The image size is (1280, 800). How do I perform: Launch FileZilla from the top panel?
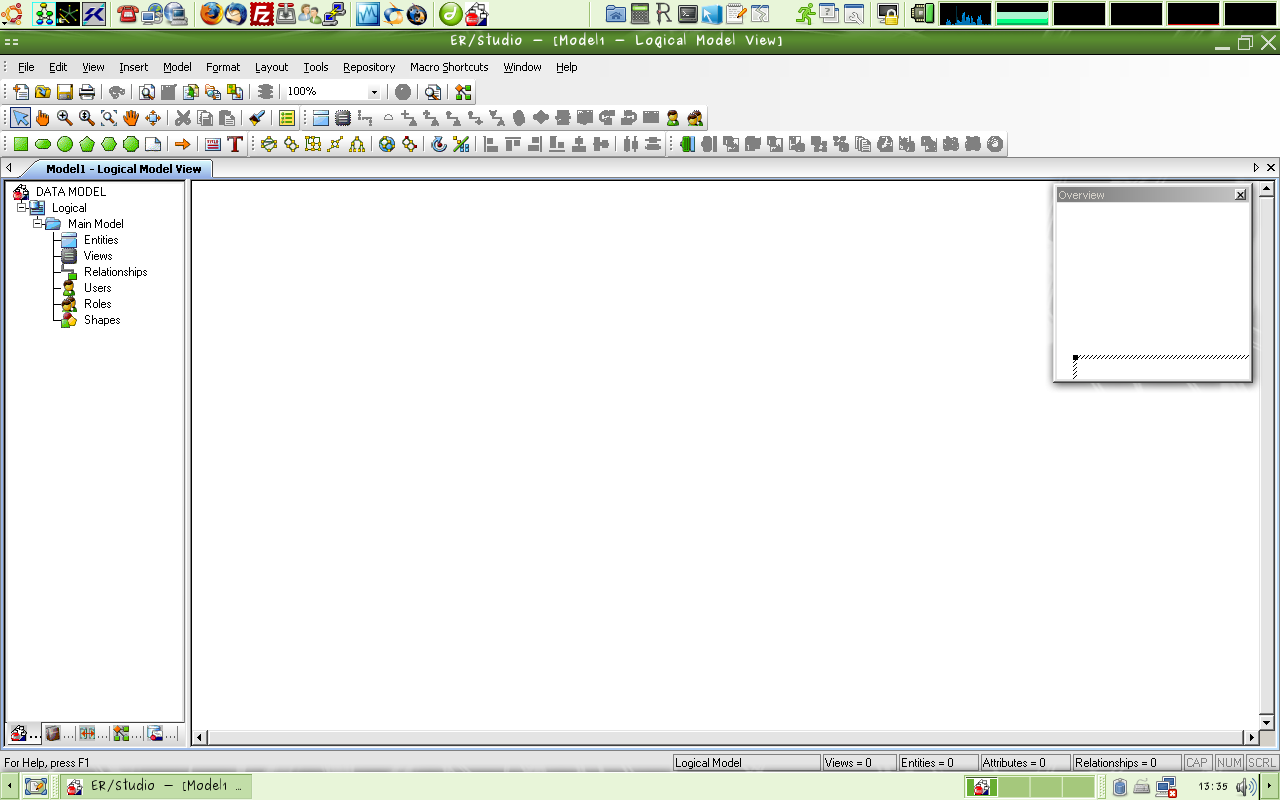tap(261, 13)
